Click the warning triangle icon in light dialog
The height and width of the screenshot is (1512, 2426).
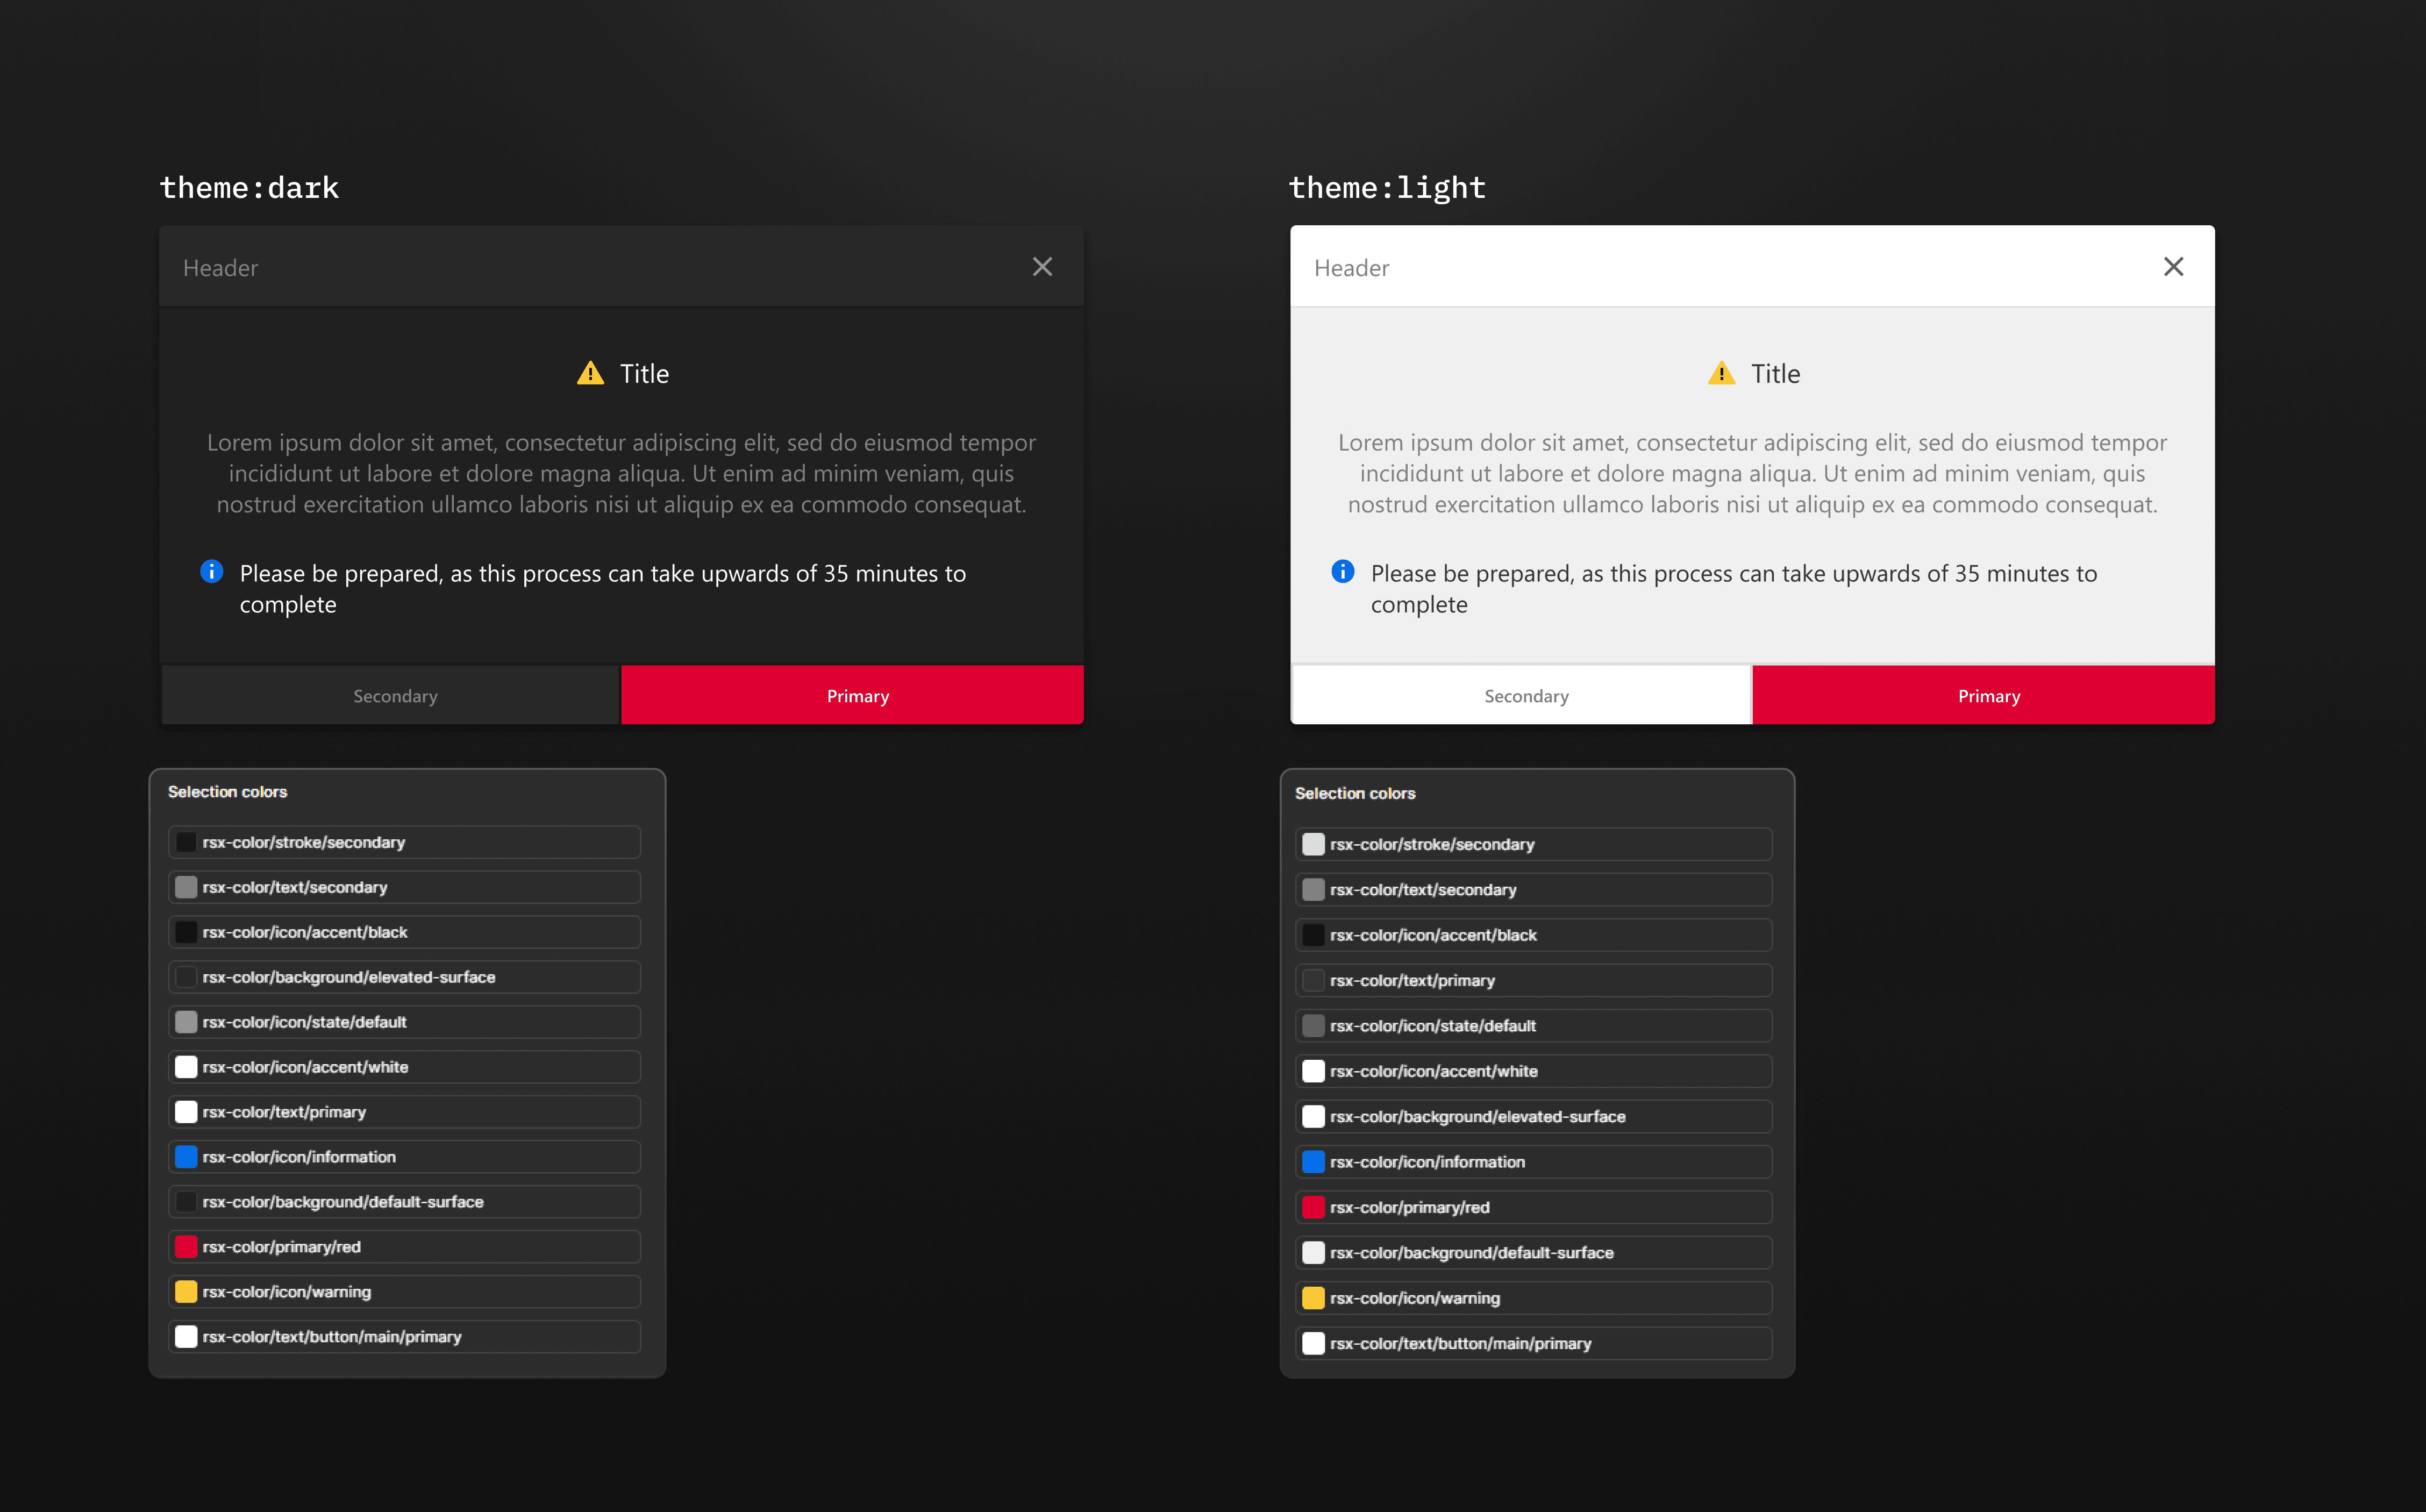pyautogui.click(x=1721, y=374)
